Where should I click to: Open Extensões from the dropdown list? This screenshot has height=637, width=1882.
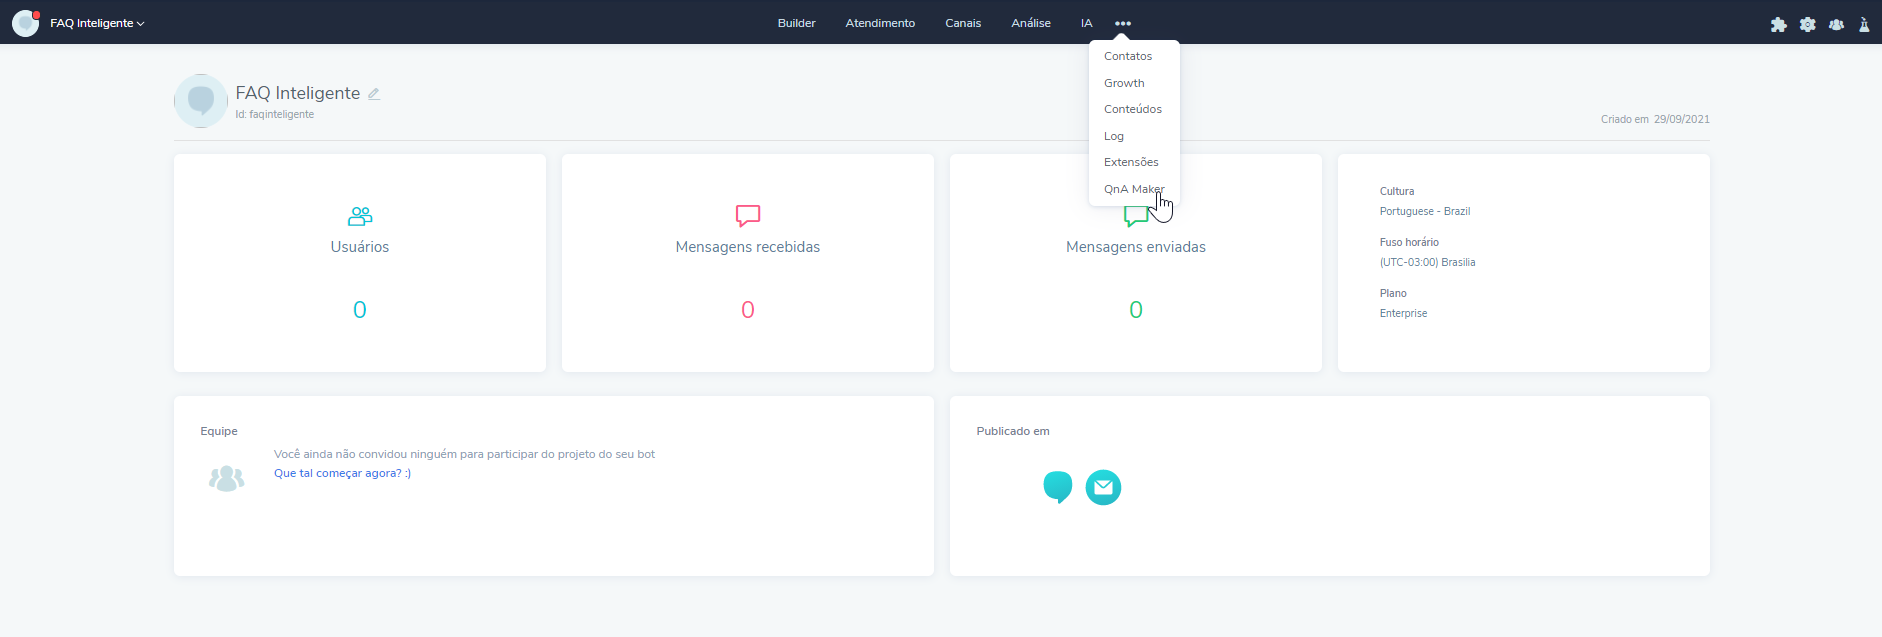tap(1131, 162)
